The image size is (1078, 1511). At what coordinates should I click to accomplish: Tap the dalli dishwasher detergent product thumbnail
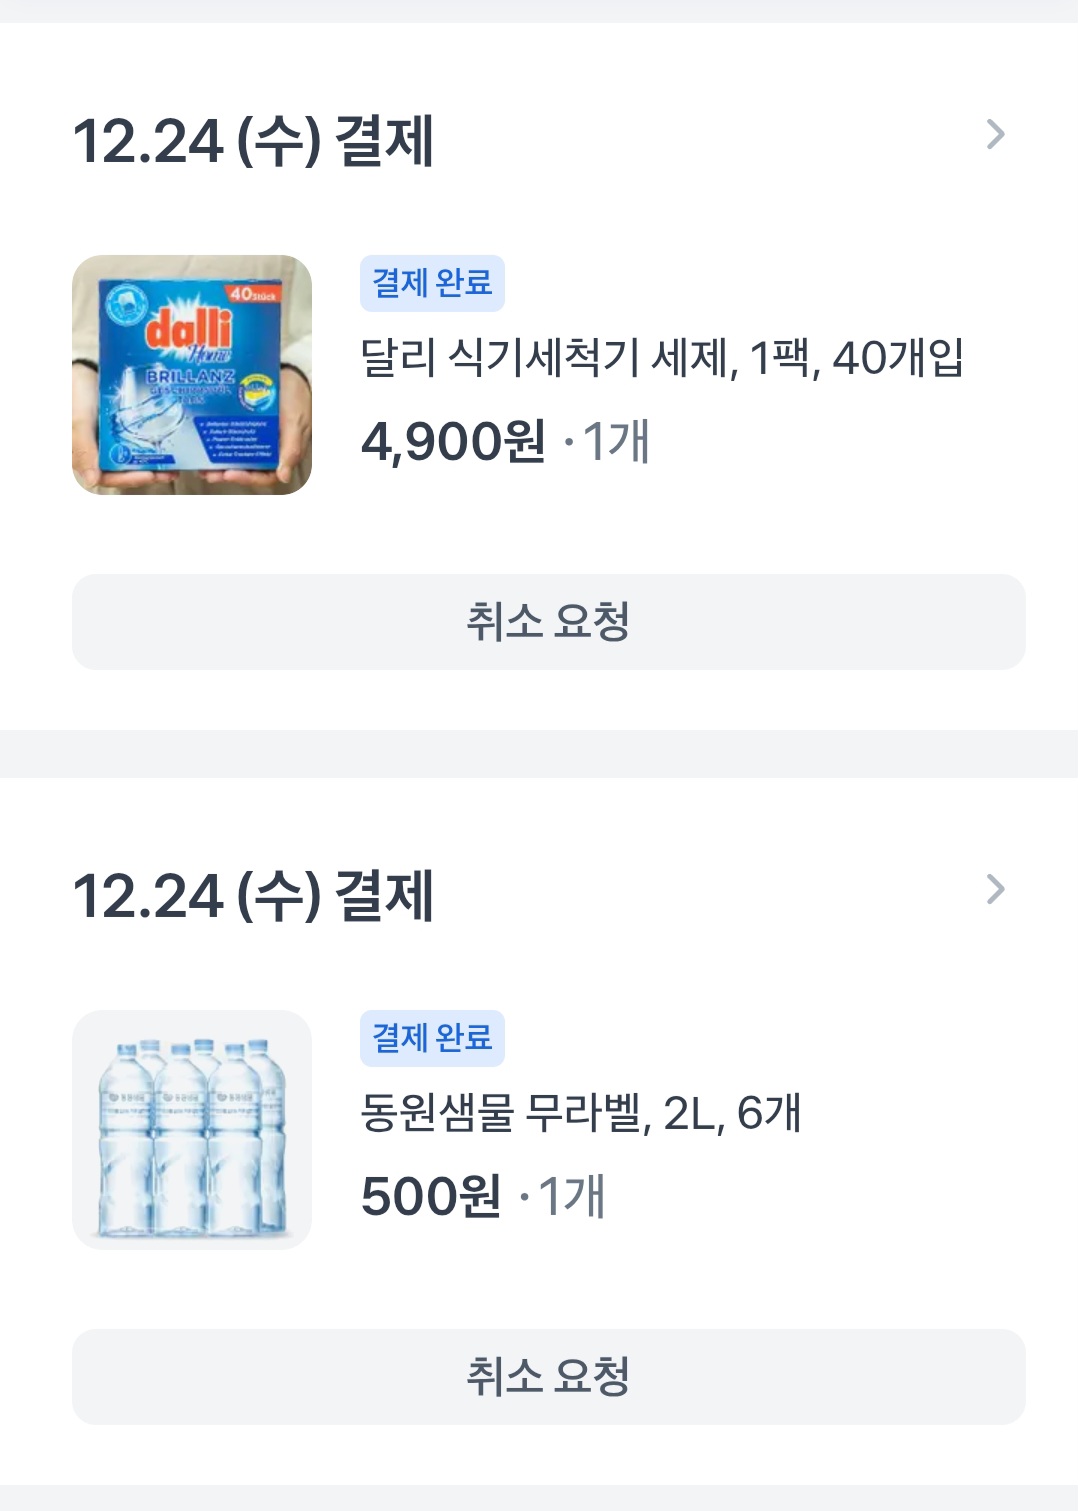pyautogui.click(x=192, y=375)
